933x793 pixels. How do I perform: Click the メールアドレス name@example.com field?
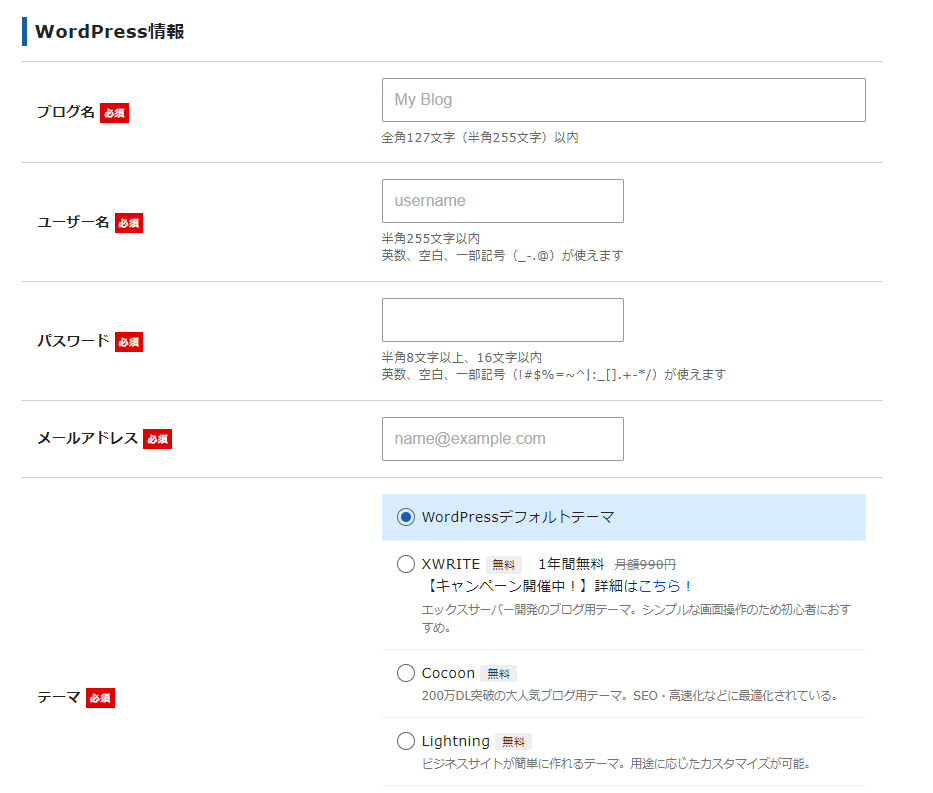click(x=503, y=439)
